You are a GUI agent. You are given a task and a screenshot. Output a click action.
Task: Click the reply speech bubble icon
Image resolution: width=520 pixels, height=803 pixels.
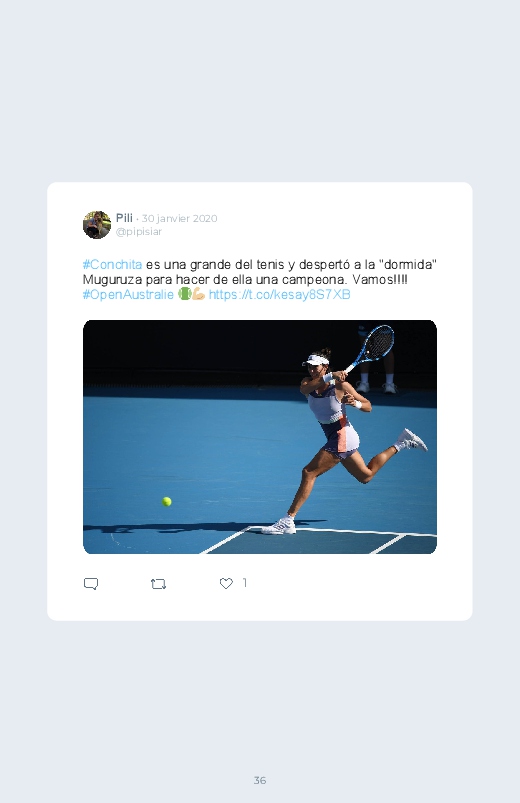click(x=91, y=584)
